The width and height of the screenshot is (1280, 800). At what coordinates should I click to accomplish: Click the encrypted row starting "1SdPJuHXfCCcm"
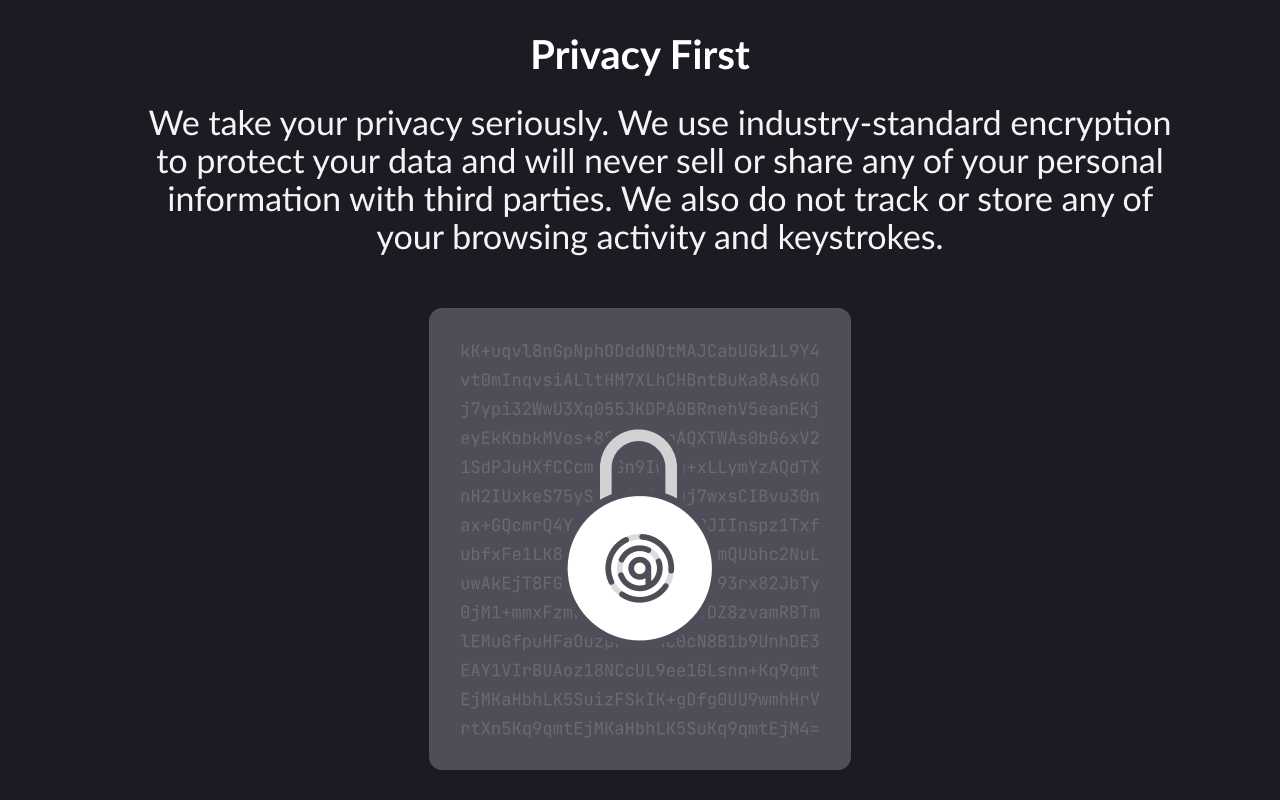(640, 467)
